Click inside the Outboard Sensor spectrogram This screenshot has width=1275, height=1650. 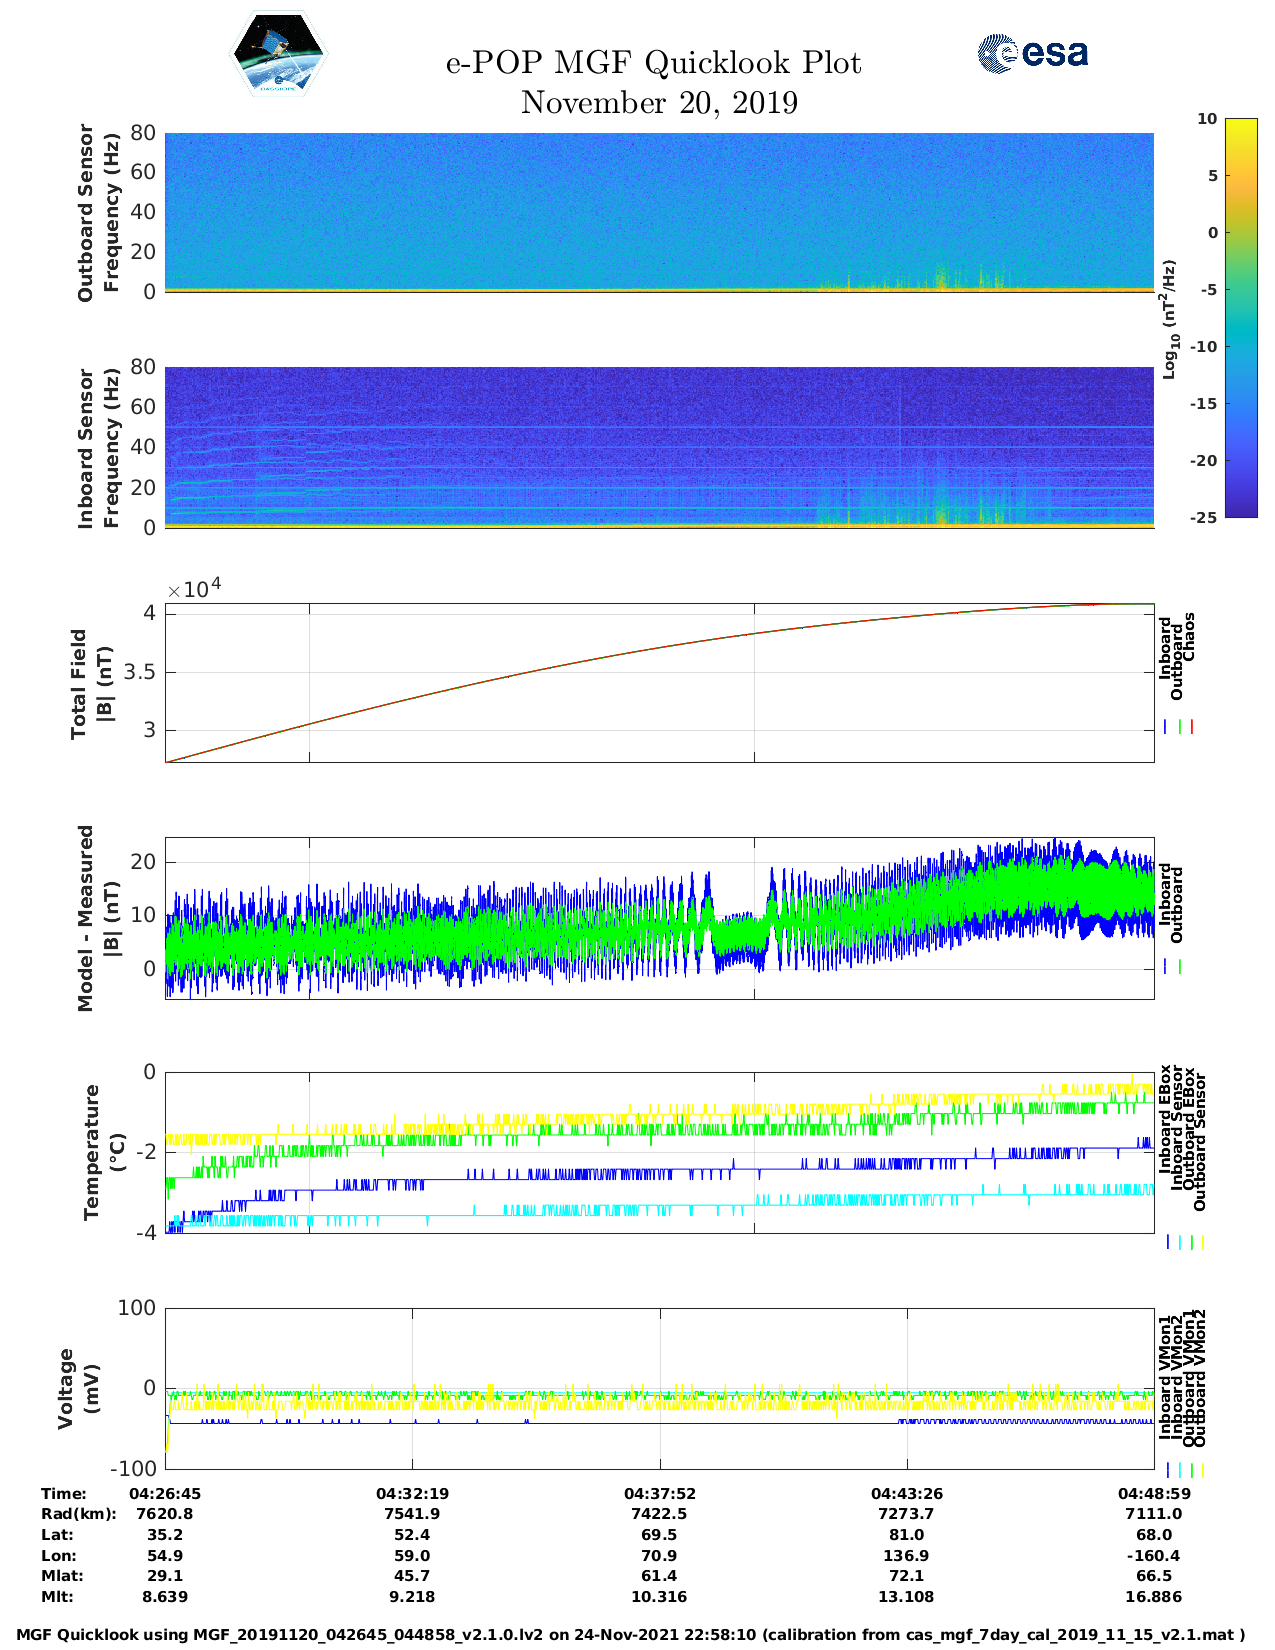point(659,211)
